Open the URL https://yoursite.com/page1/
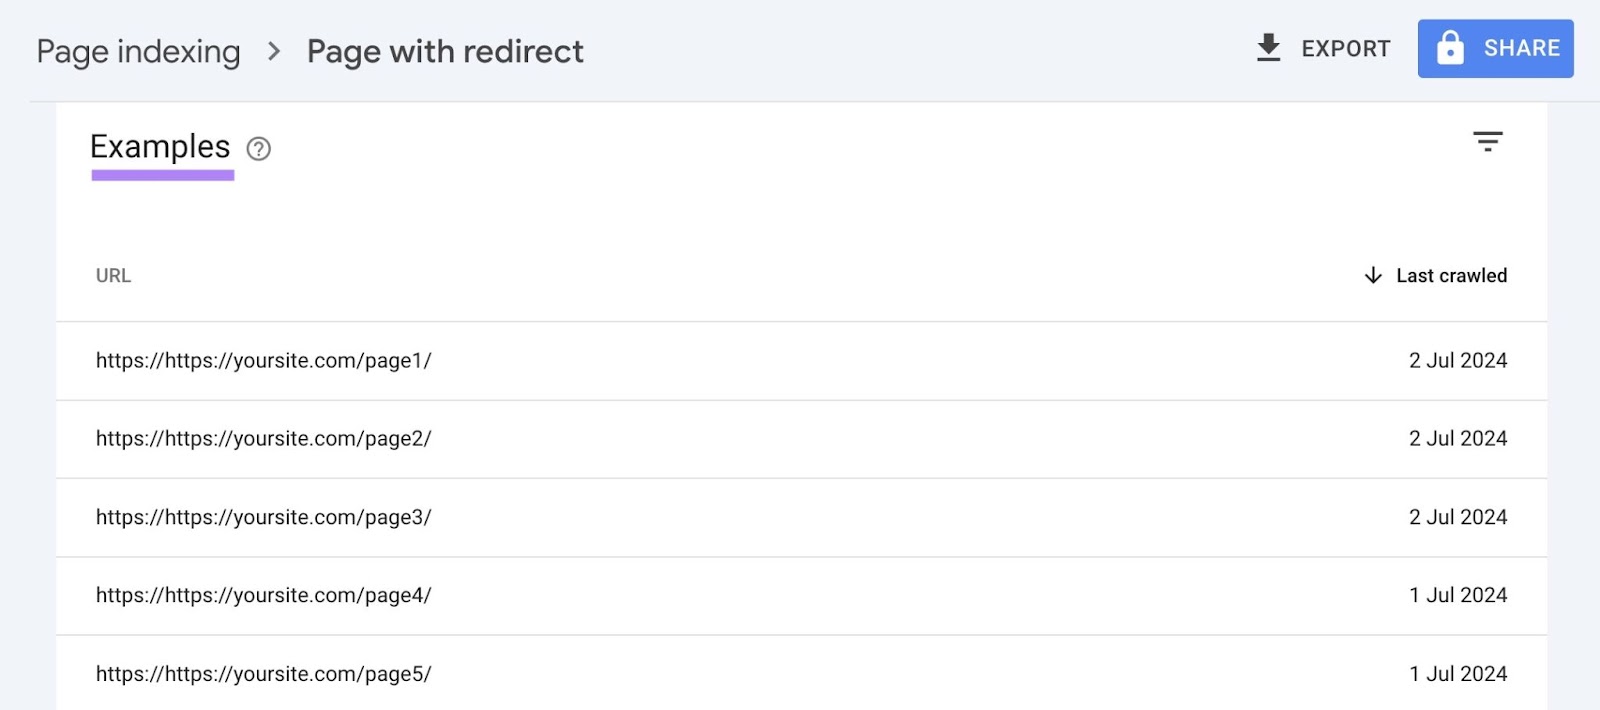 click(263, 361)
